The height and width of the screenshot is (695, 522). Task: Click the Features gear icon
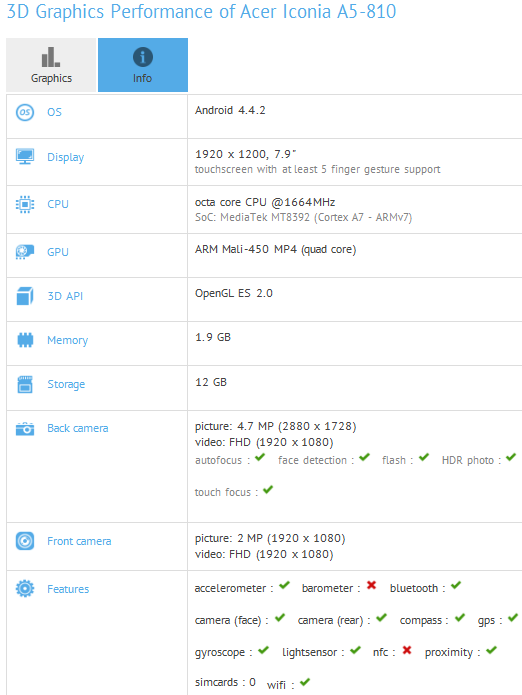point(25,589)
